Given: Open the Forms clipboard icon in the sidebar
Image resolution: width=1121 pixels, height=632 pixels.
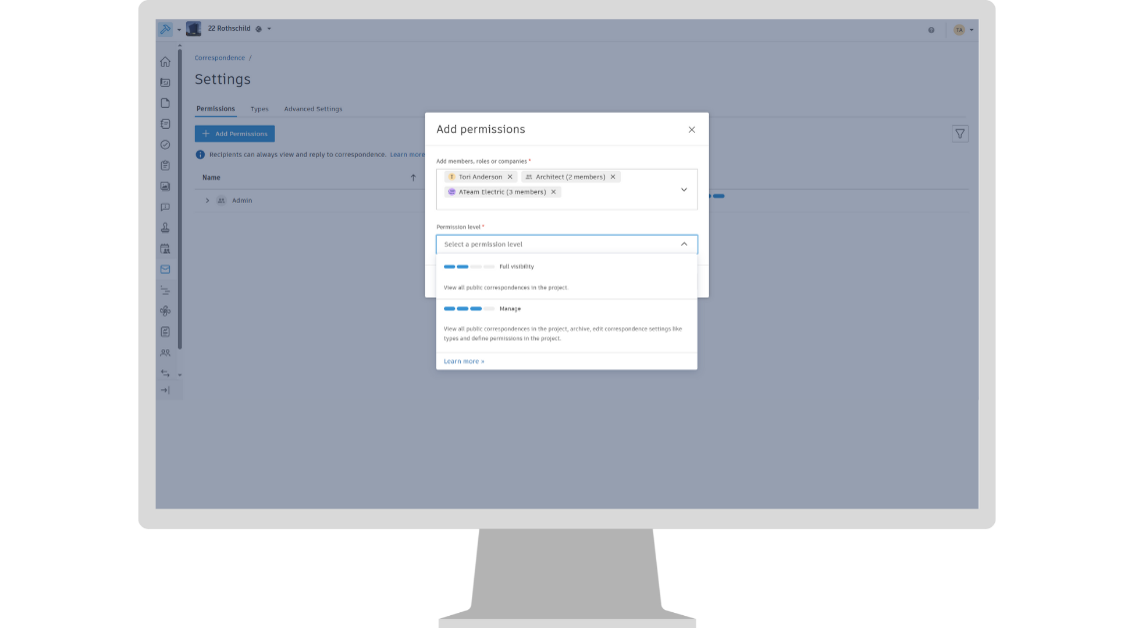Looking at the screenshot, I should click(x=165, y=166).
